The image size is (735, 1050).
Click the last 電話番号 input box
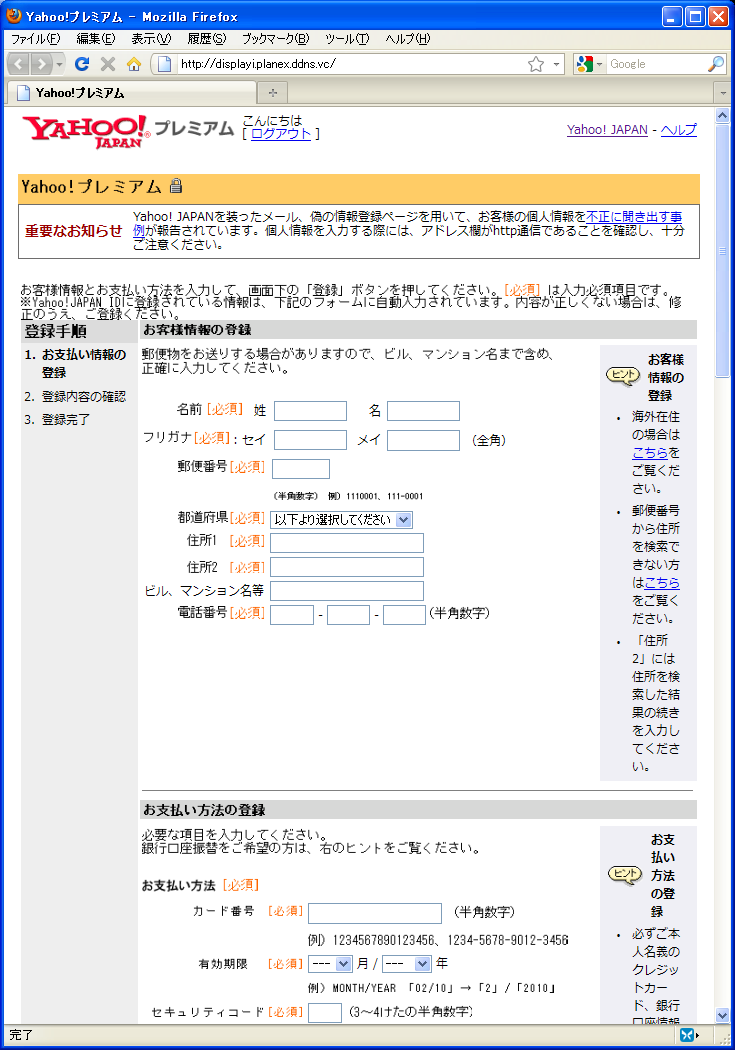pyautogui.click(x=404, y=615)
